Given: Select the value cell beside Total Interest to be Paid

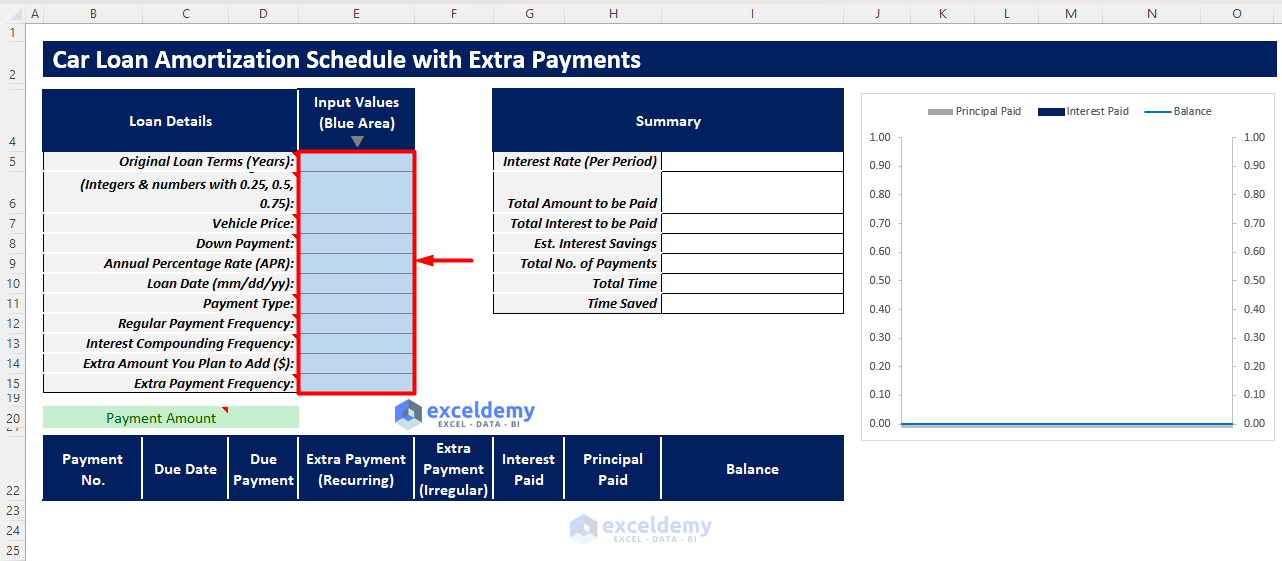Looking at the screenshot, I should (753, 223).
